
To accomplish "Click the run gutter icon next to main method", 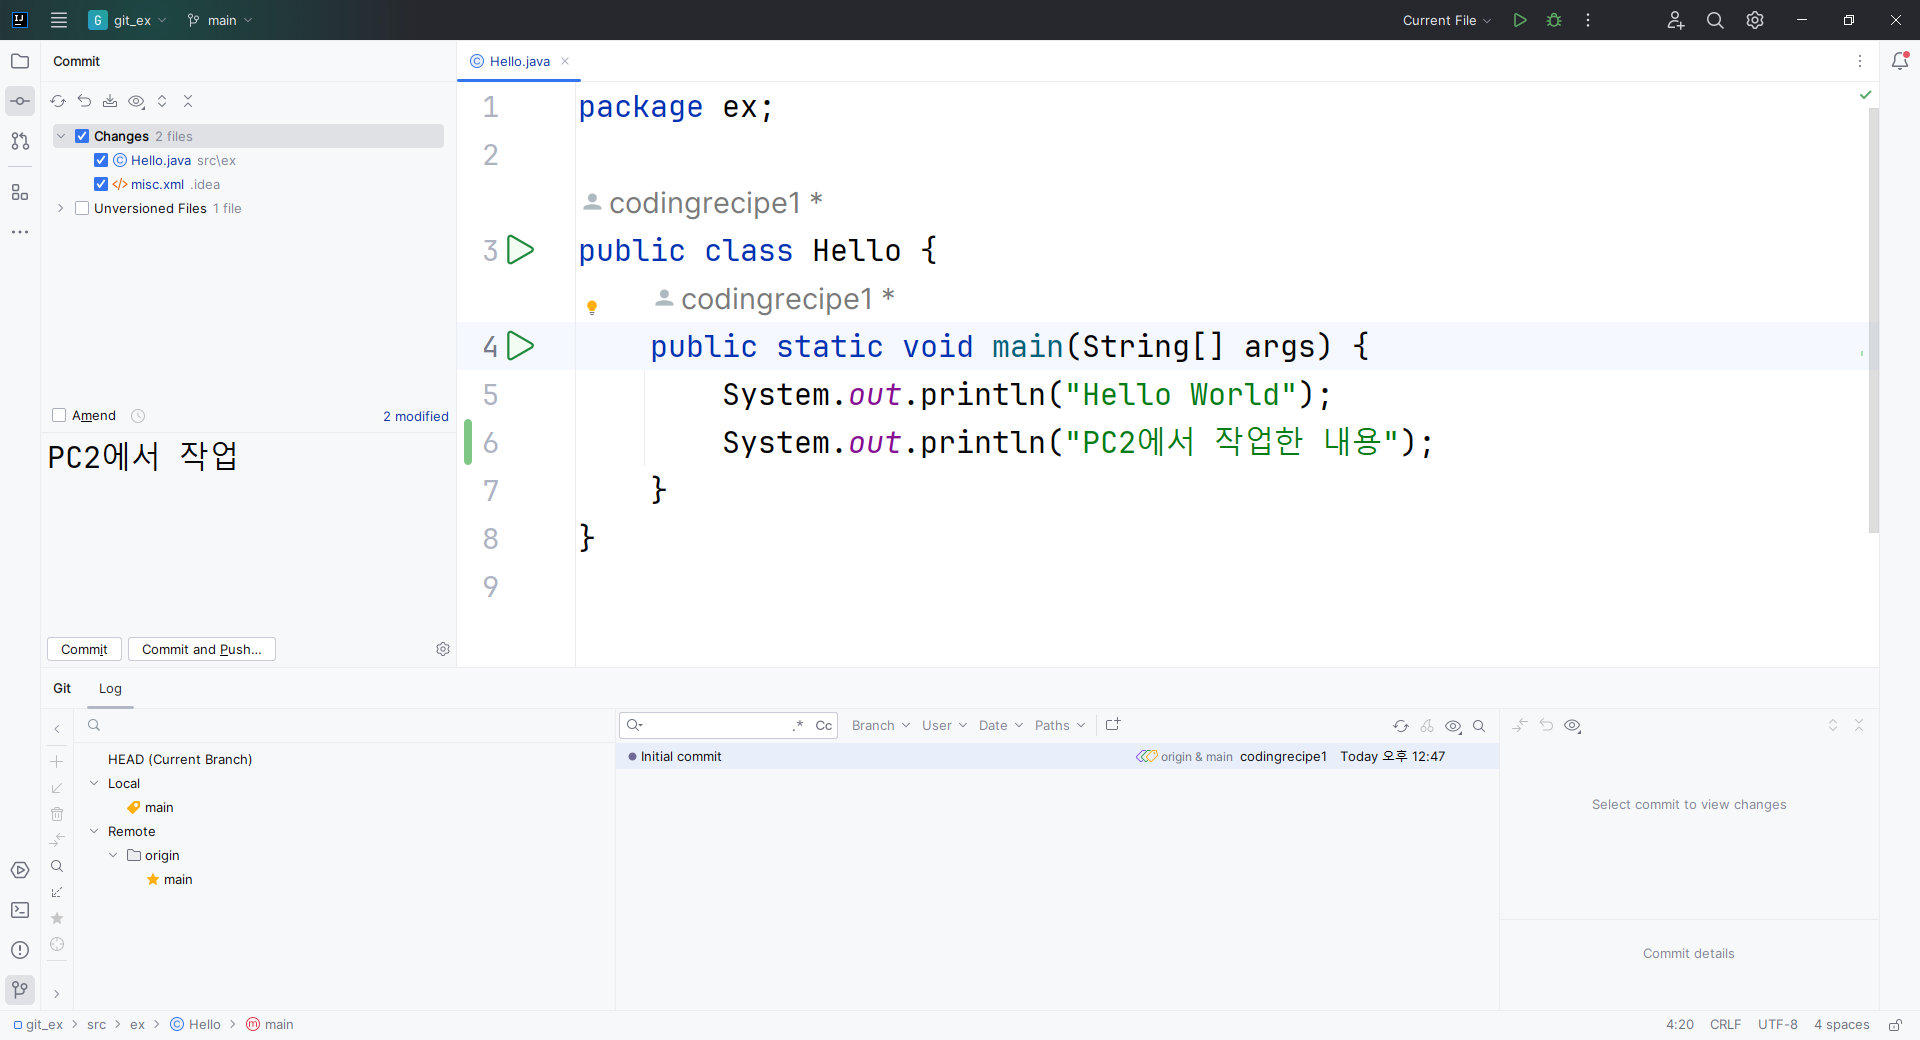I will pos(520,346).
